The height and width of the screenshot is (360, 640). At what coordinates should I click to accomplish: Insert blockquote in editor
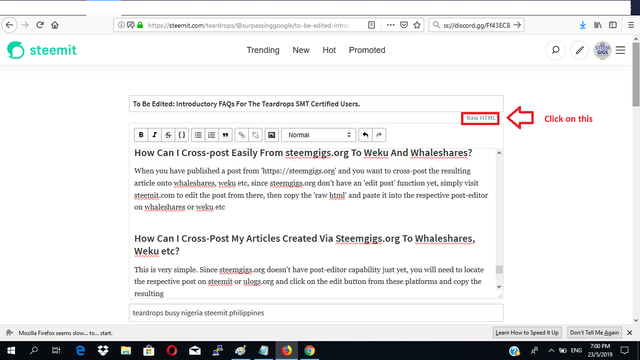click(x=225, y=135)
